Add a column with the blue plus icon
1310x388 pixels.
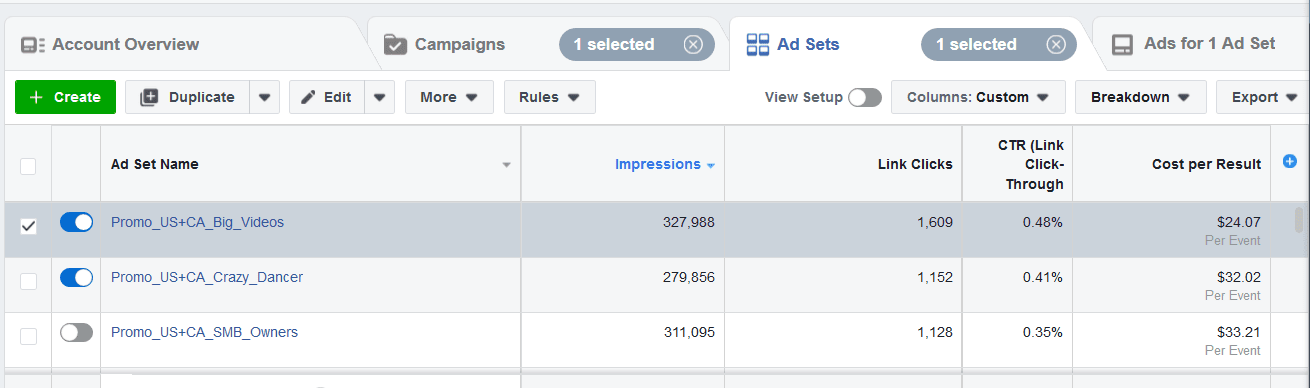(1290, 162)
